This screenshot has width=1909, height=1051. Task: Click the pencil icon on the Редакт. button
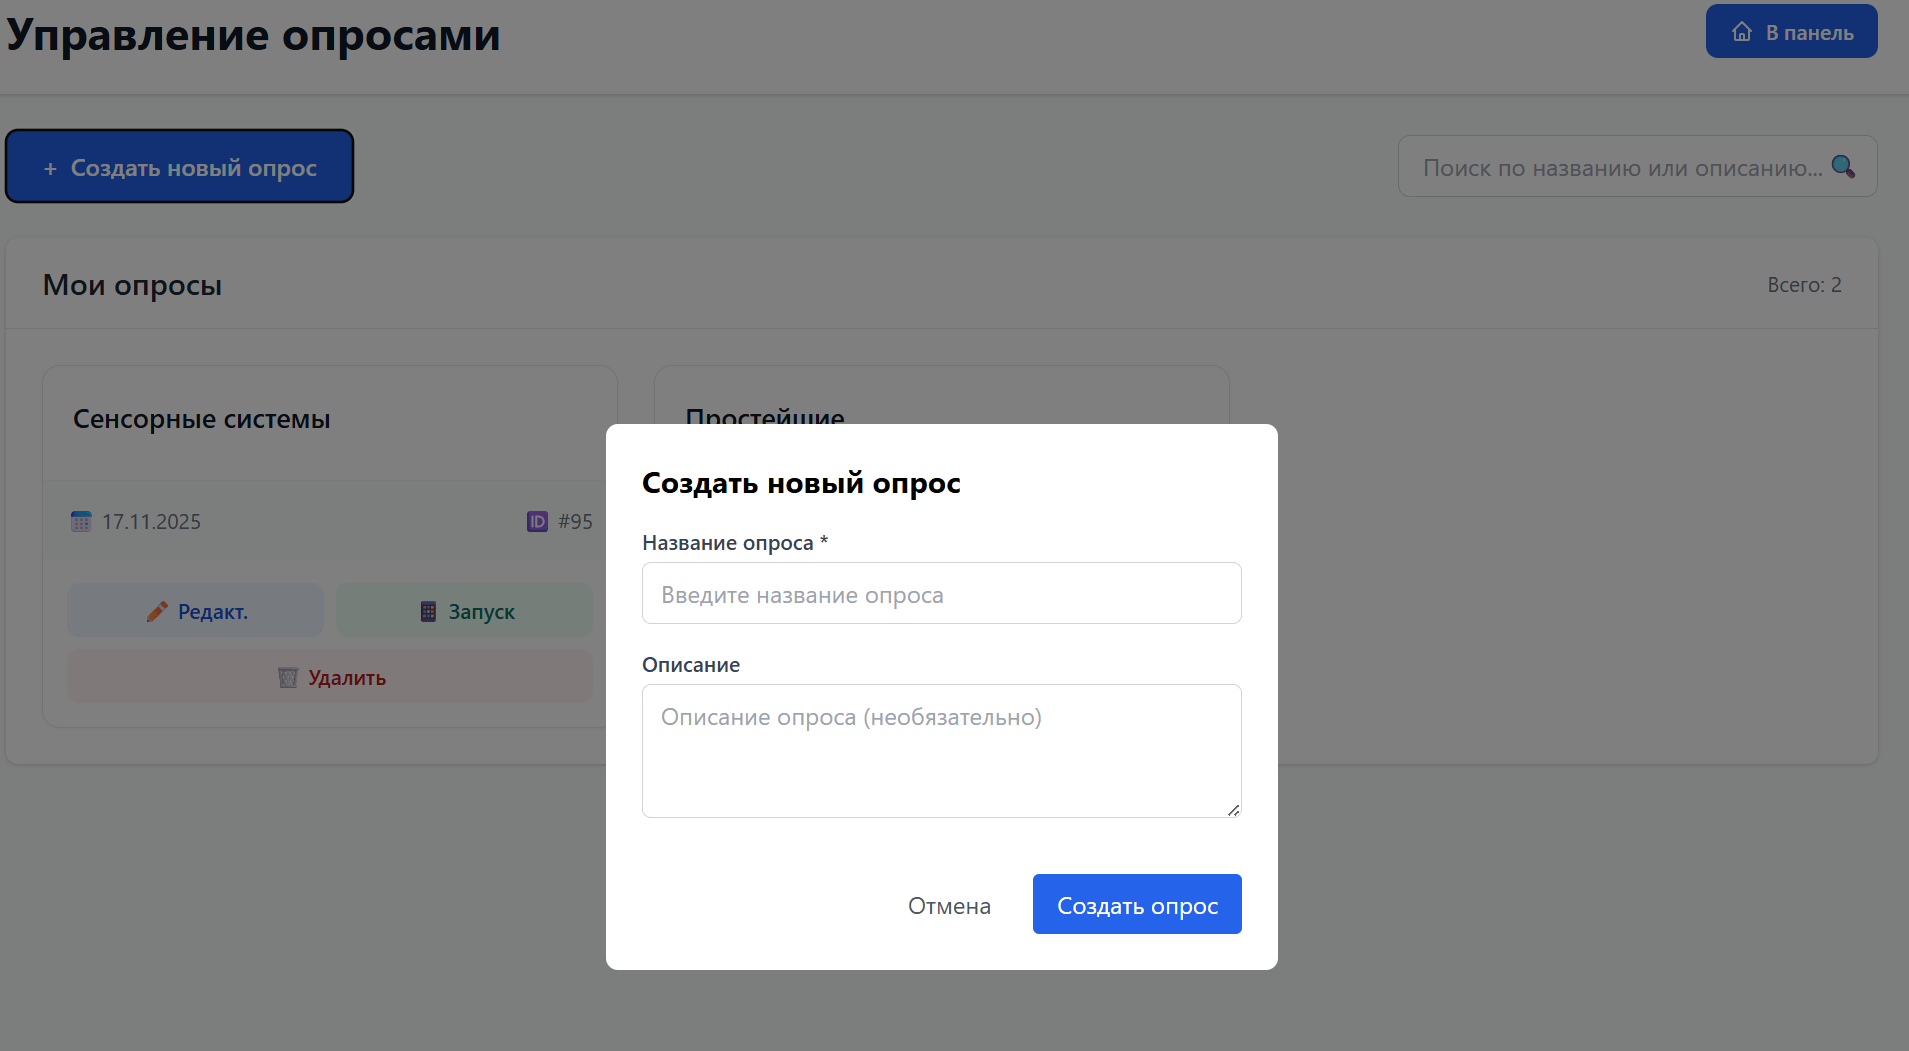157,612
